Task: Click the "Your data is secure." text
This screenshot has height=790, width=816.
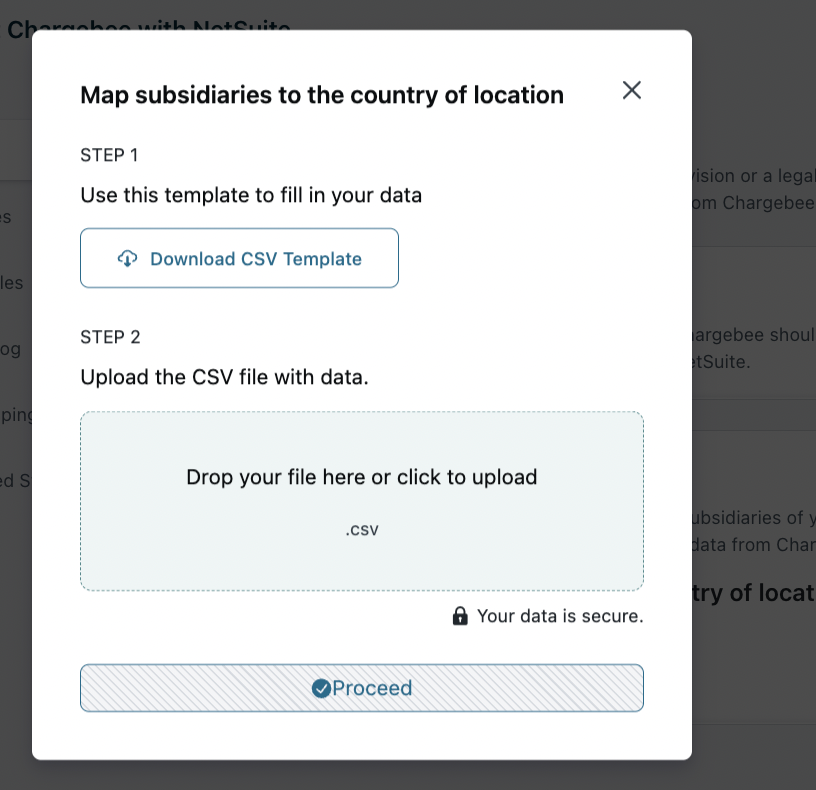Action: pos(560,616)
